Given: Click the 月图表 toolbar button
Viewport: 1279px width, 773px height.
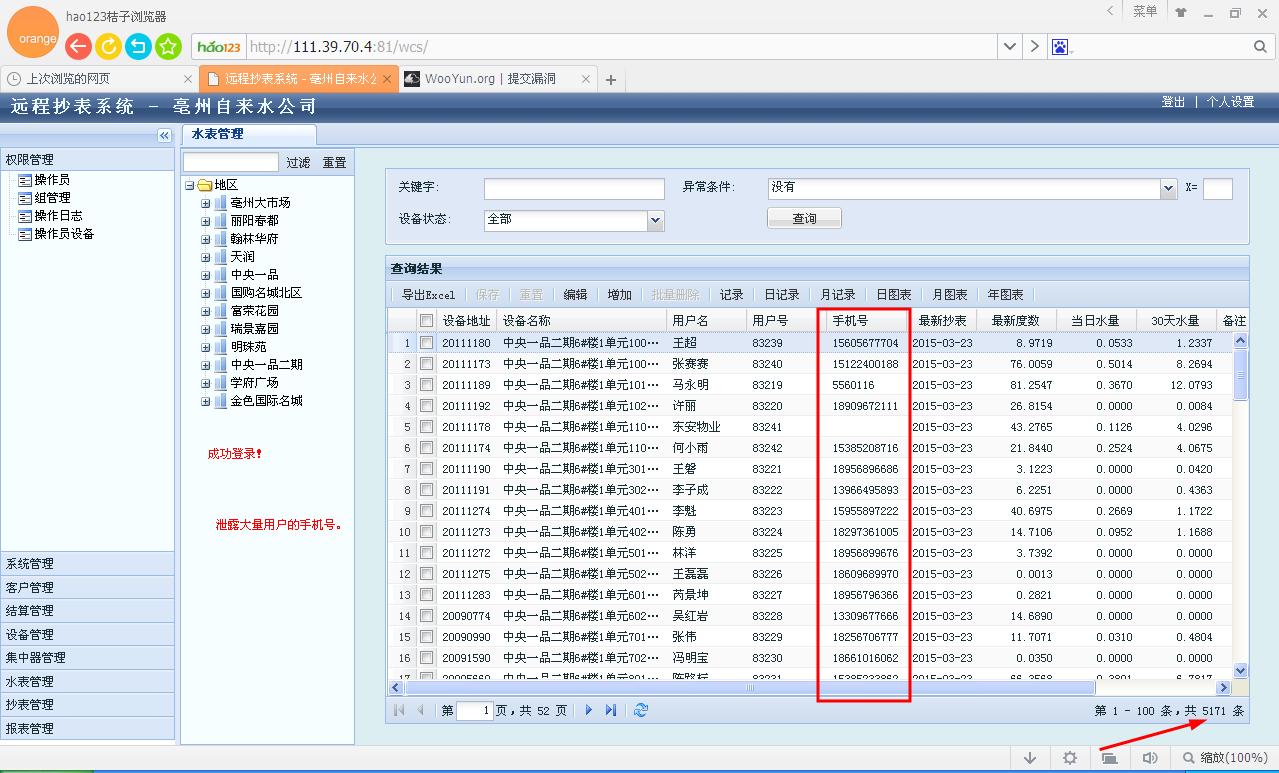Looking at the screenshot, I should tap(949, 295).
